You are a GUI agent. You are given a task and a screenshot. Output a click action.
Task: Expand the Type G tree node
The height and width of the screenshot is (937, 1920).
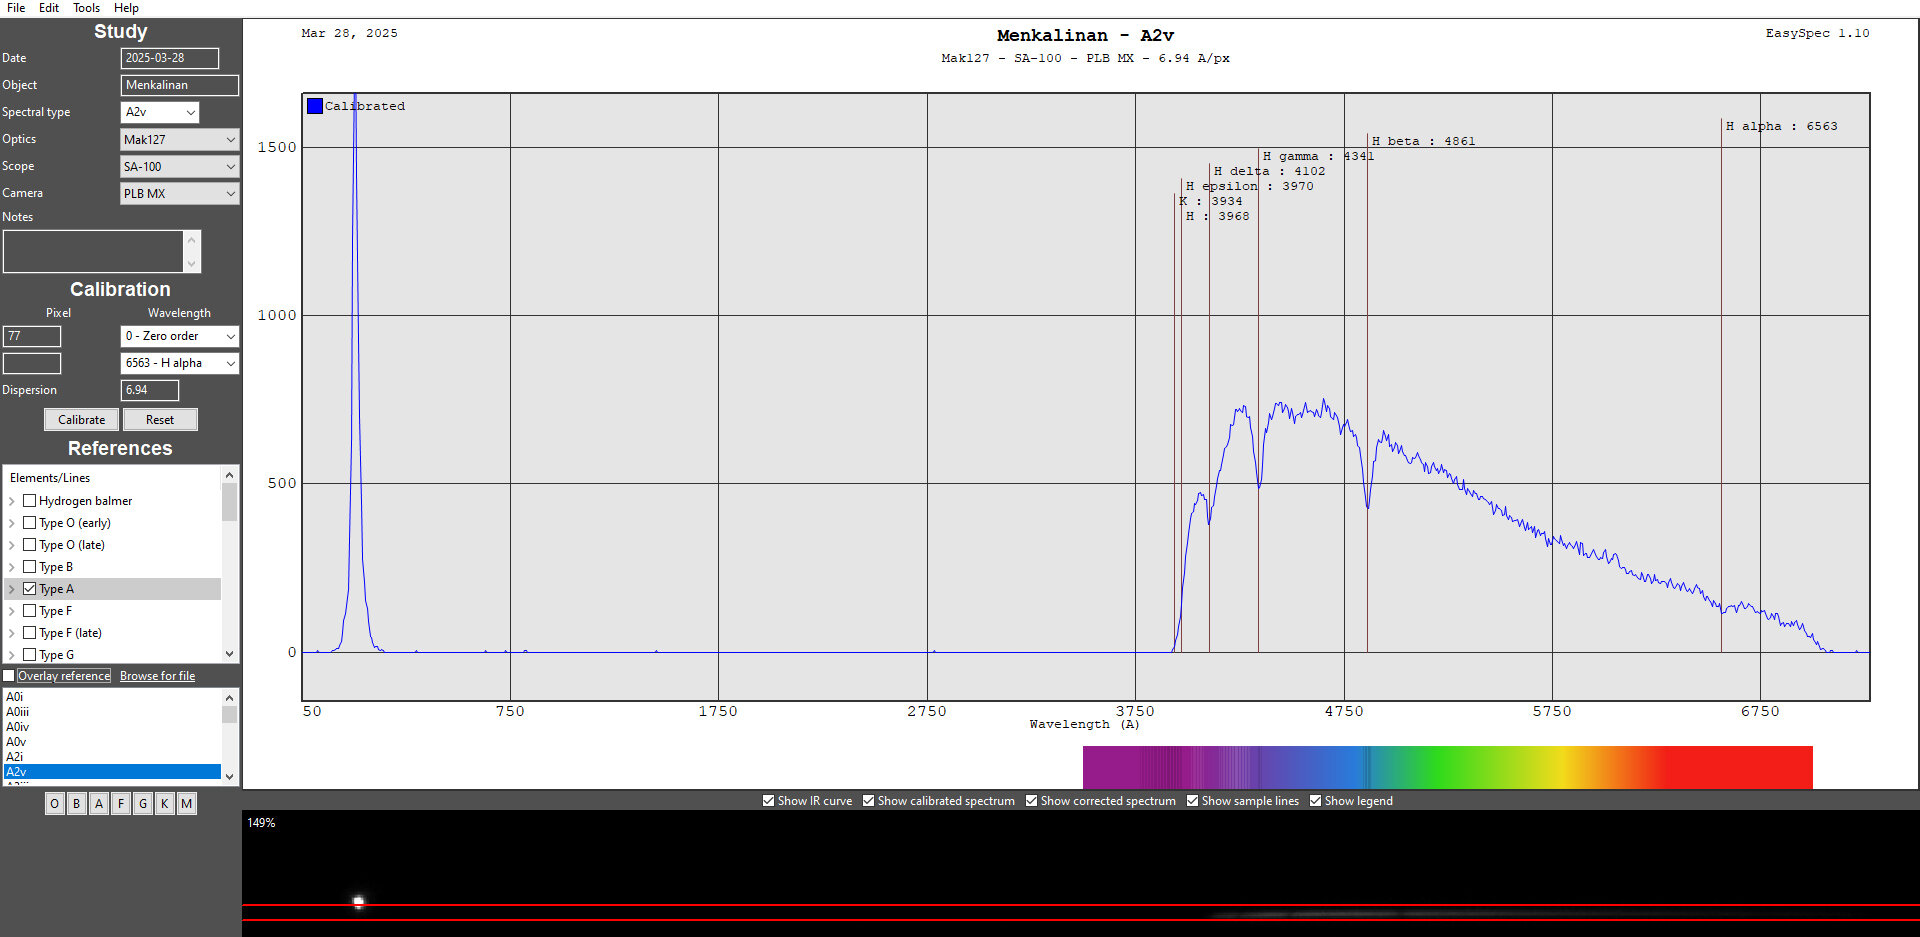(x=12, y=655)
